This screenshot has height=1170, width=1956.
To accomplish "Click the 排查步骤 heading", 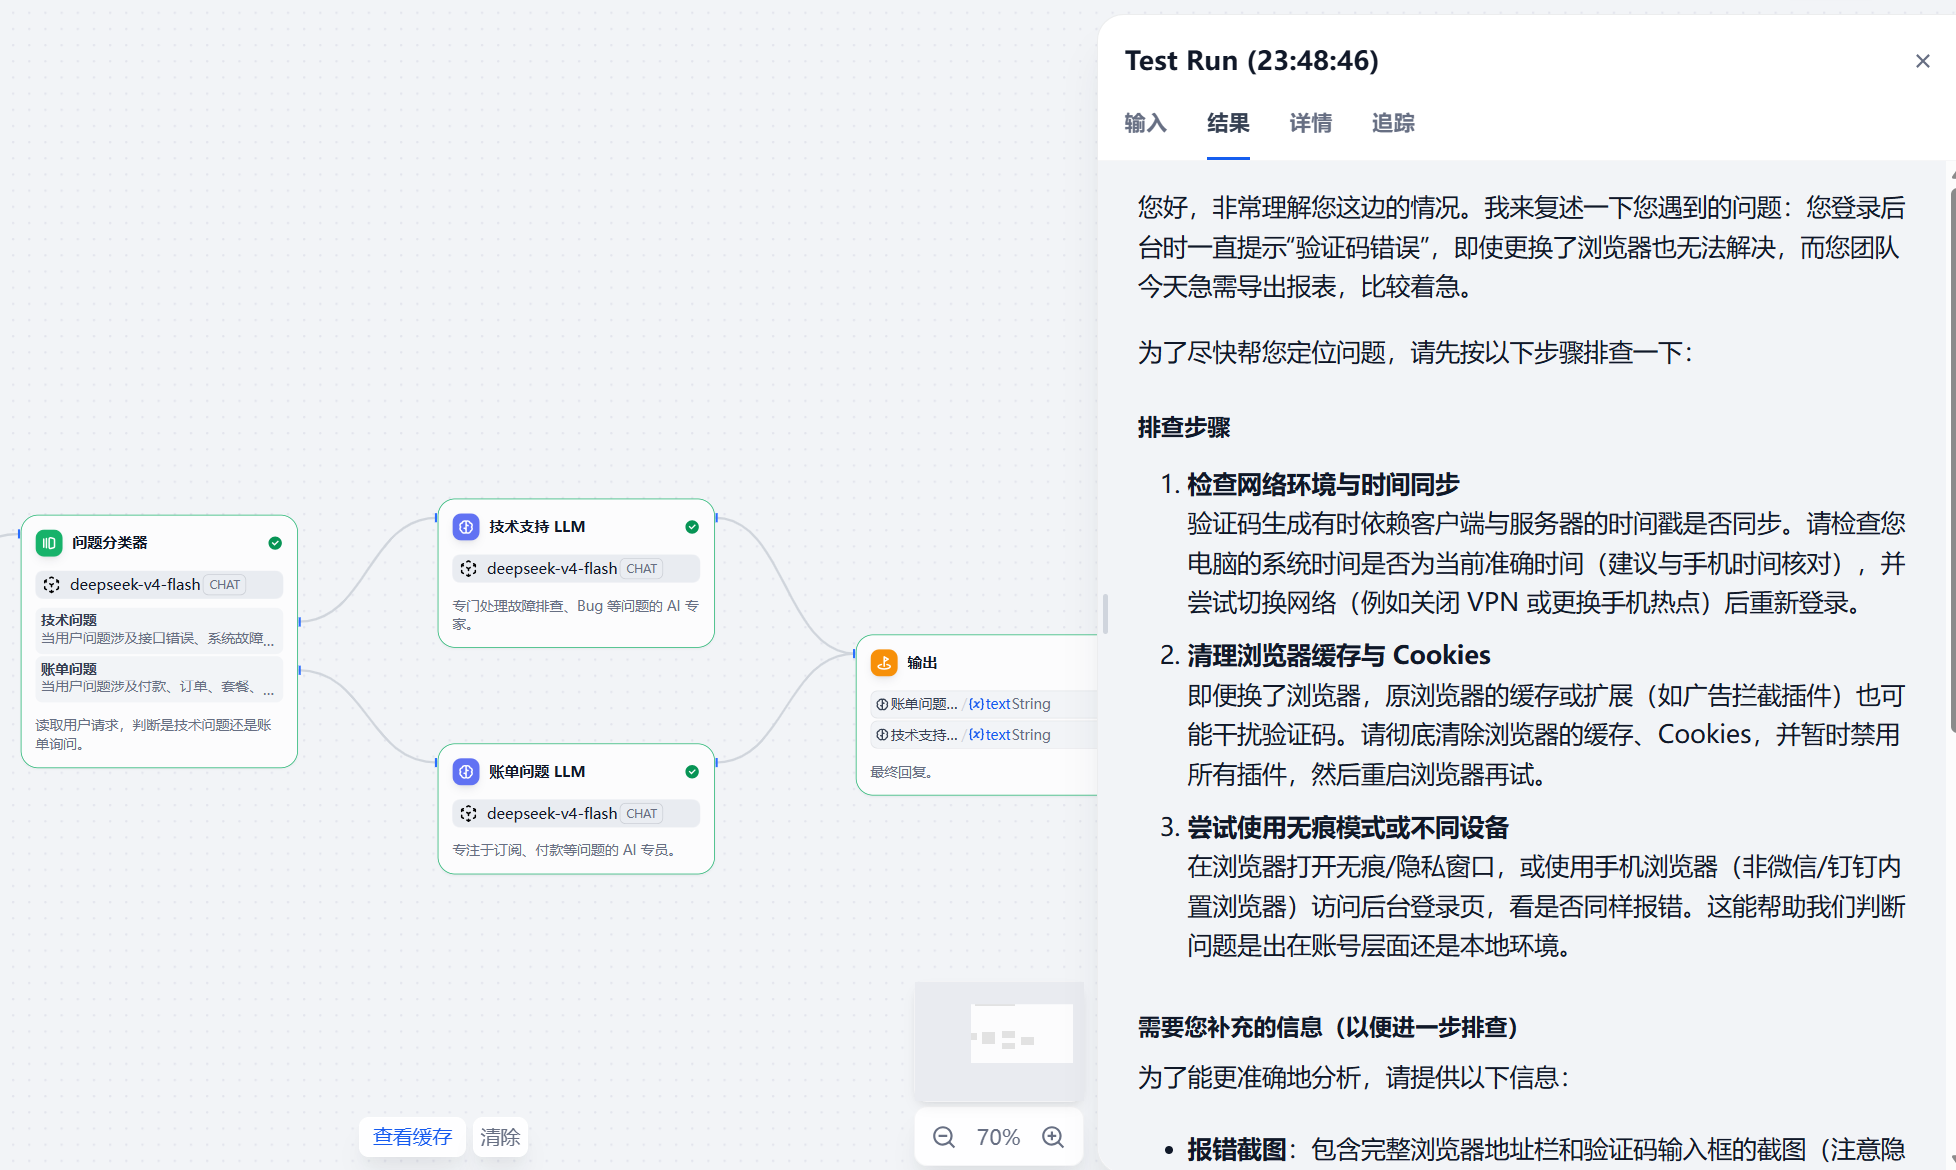I will click(1184, 428).
